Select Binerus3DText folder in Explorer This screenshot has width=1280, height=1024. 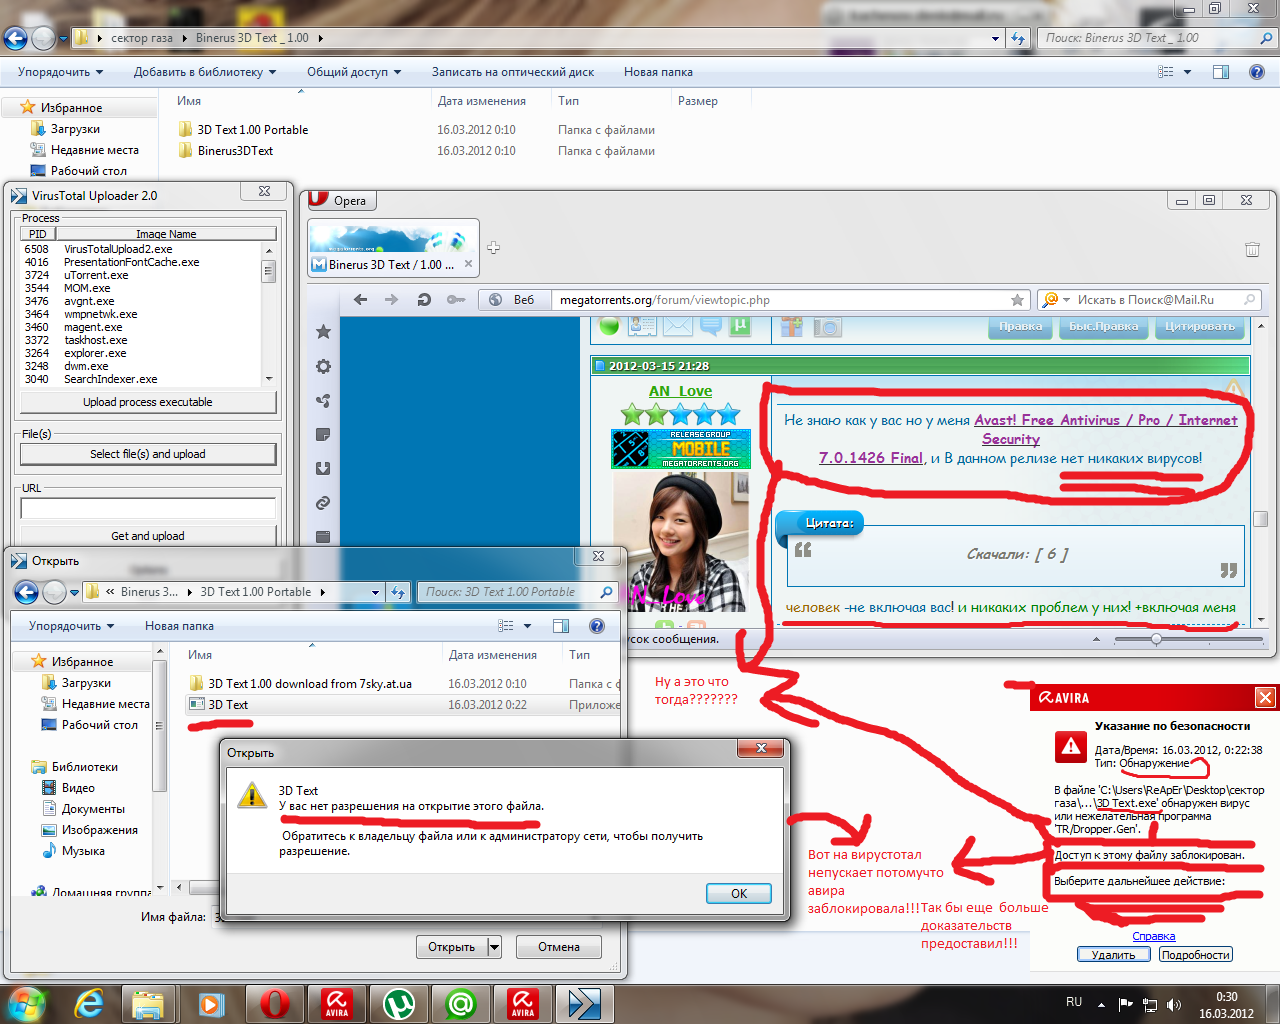pyautogui.click(x=235, y=151)
